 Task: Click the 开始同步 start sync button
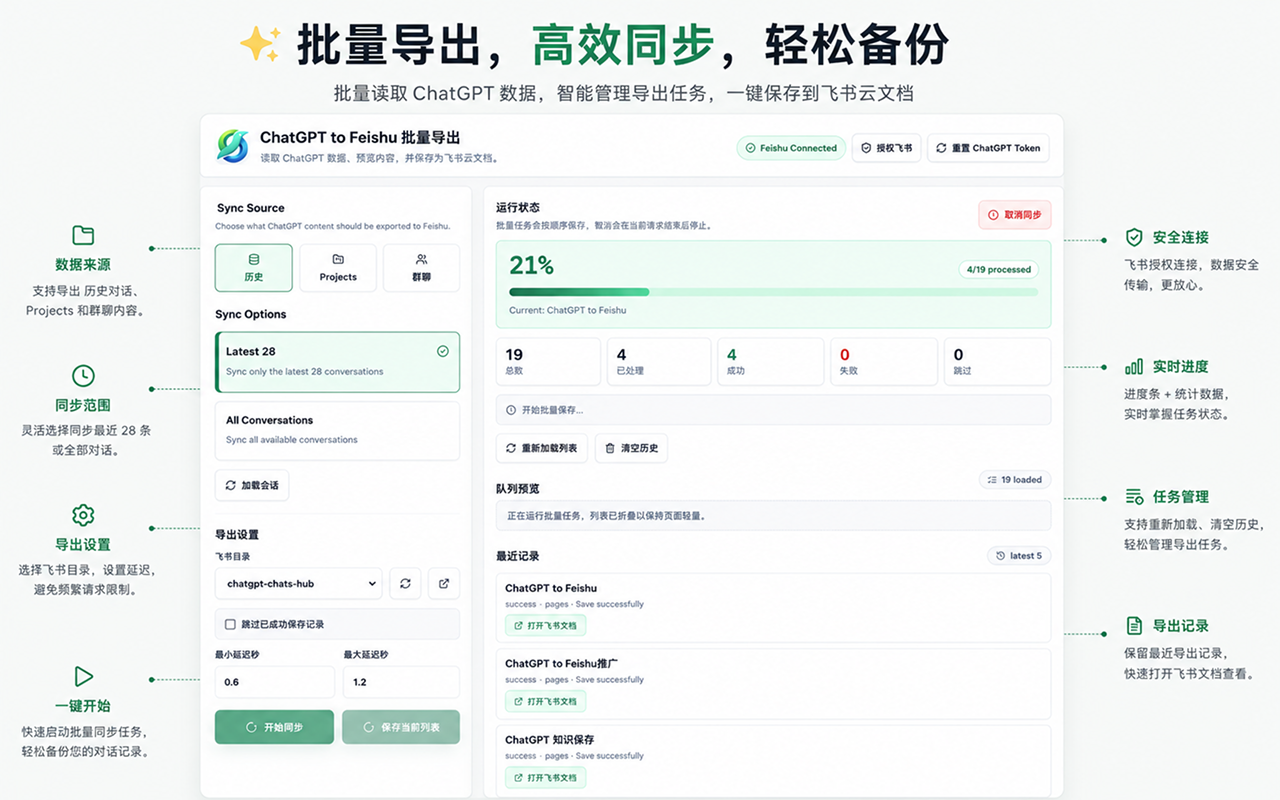pos(274,727)
